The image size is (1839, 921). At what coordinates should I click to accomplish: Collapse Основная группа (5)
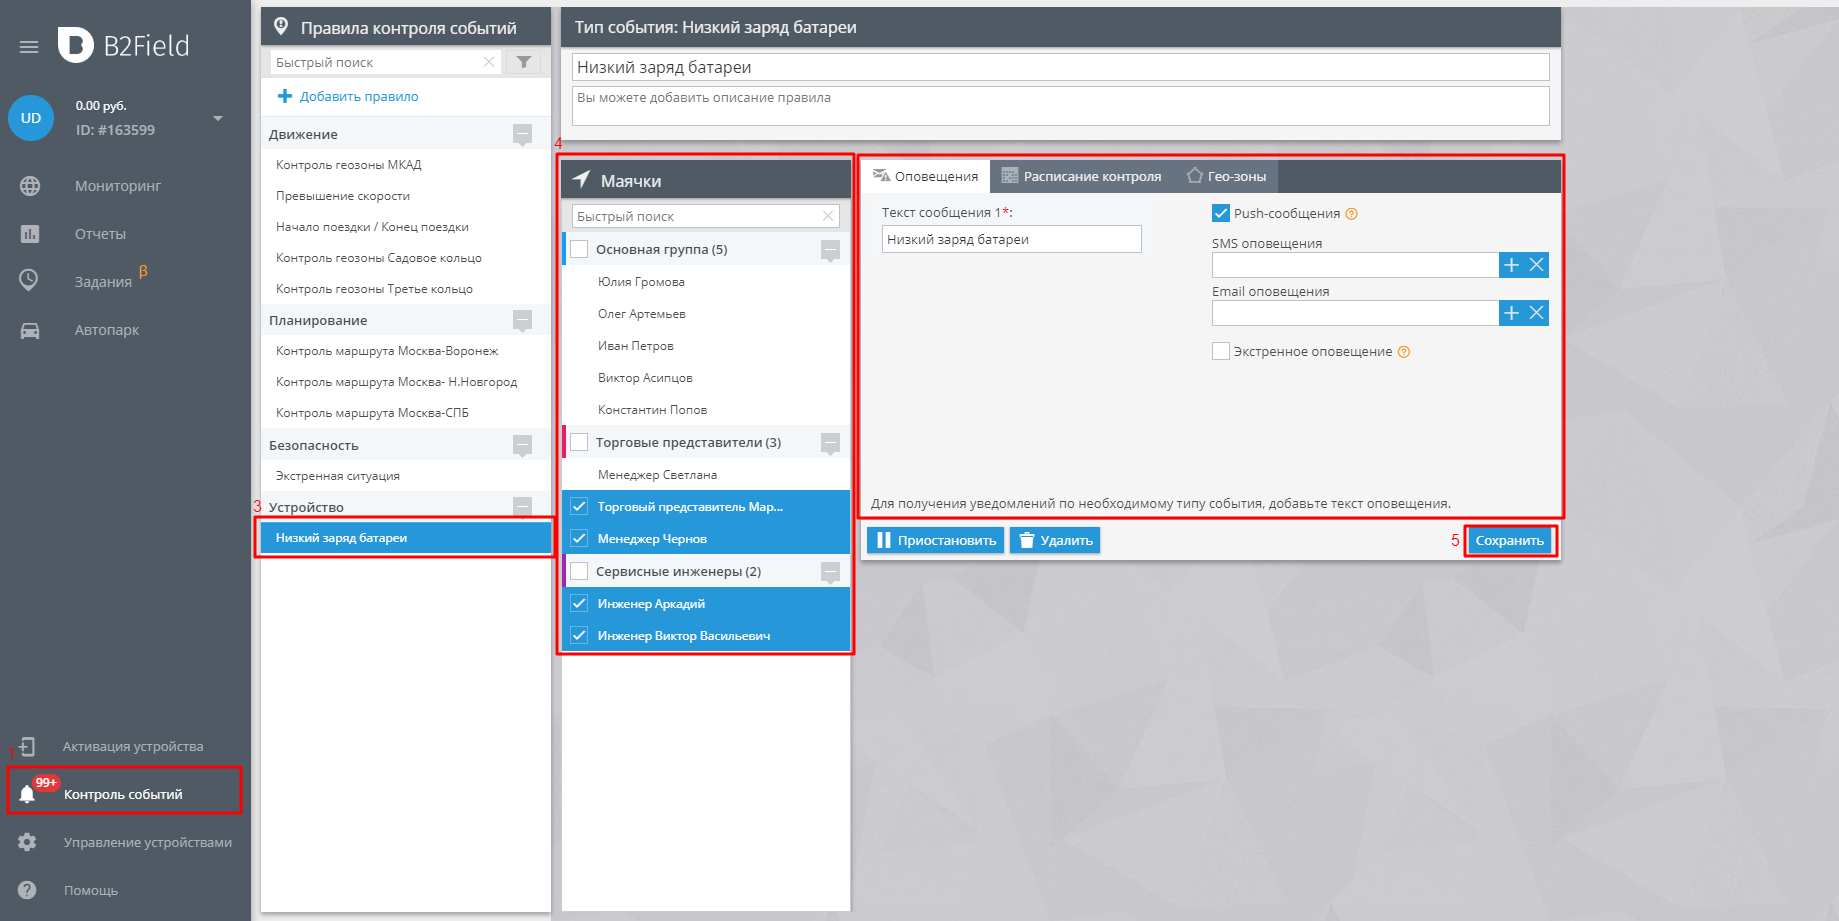830,249
